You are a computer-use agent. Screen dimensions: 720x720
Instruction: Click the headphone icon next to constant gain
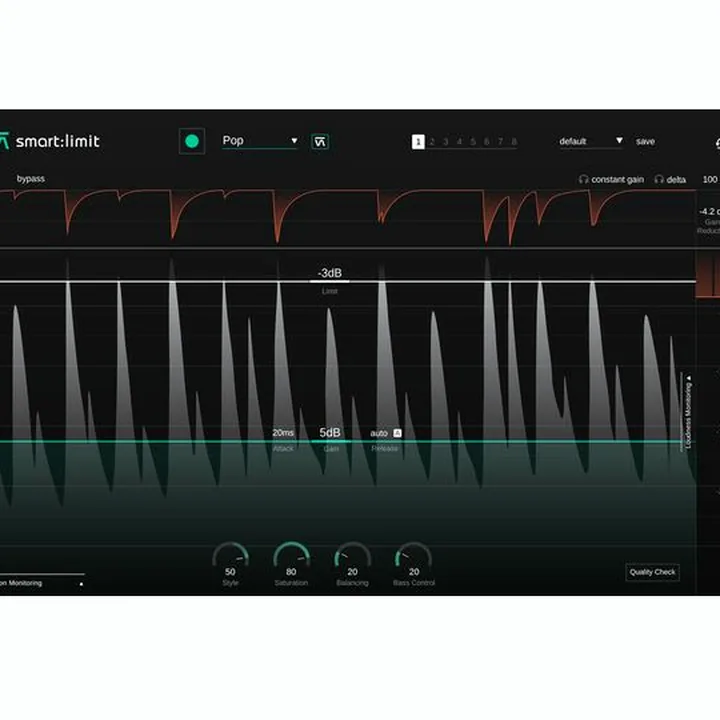pos(584,179)
